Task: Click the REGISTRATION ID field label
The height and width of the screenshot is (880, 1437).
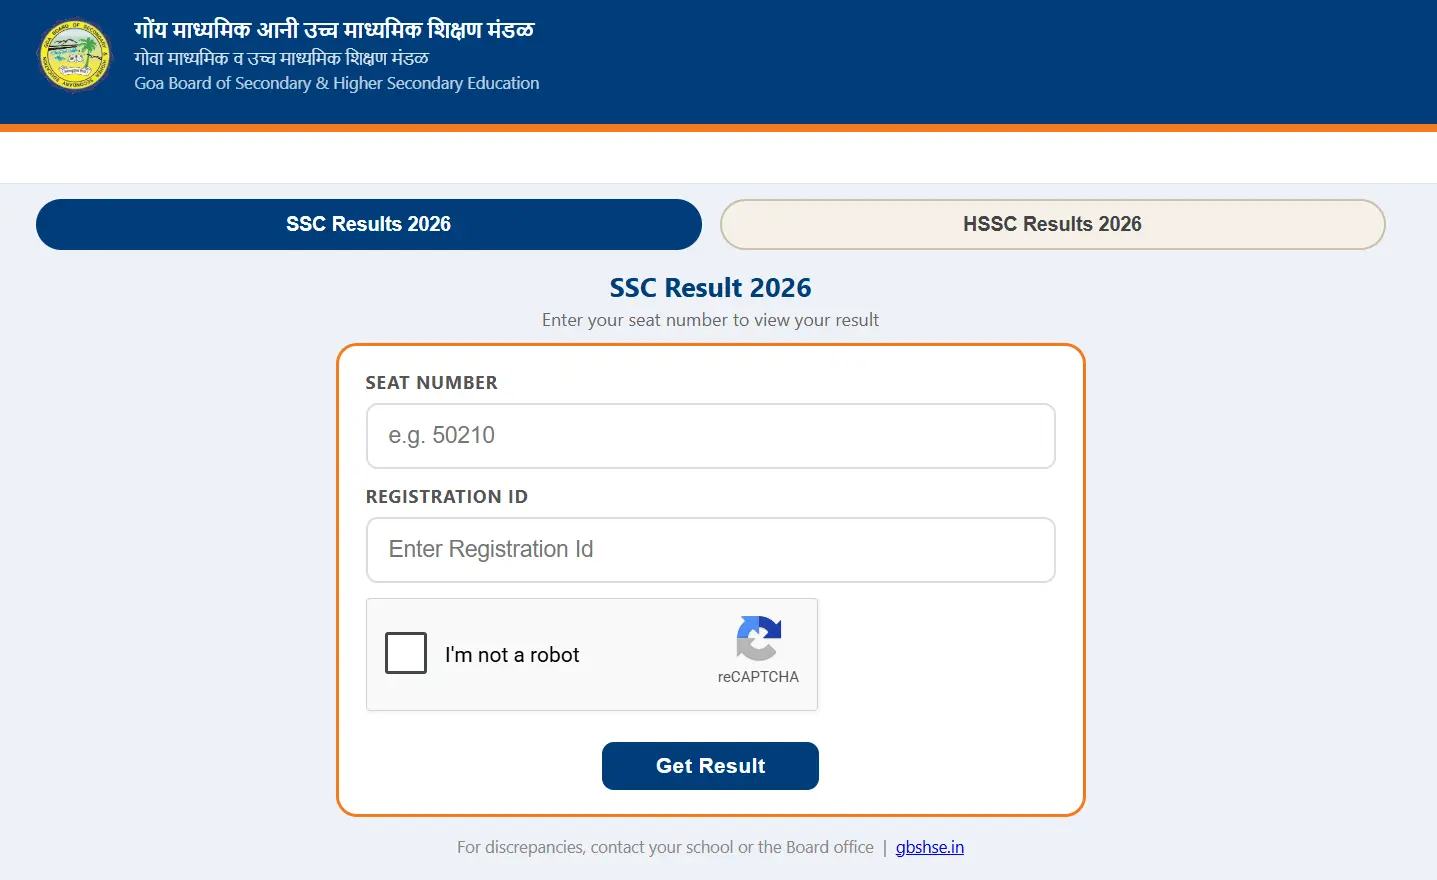Action: tap(446, 496)
